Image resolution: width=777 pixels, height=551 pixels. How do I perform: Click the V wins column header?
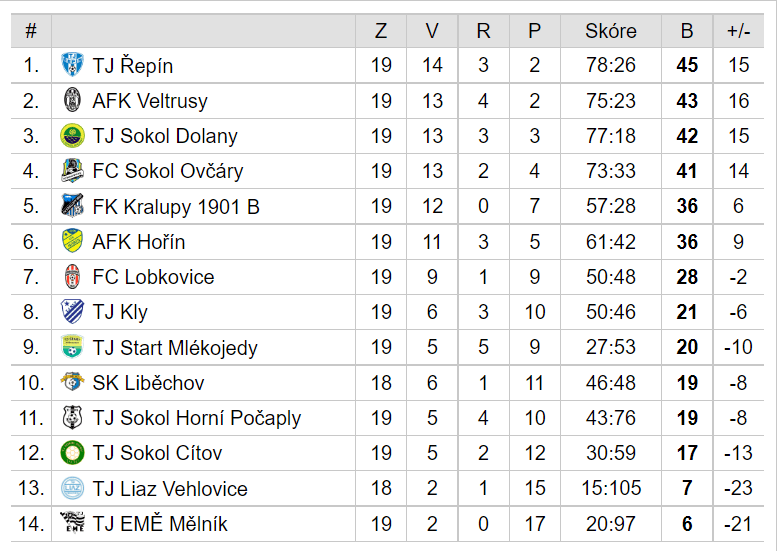tap(432, 31)
